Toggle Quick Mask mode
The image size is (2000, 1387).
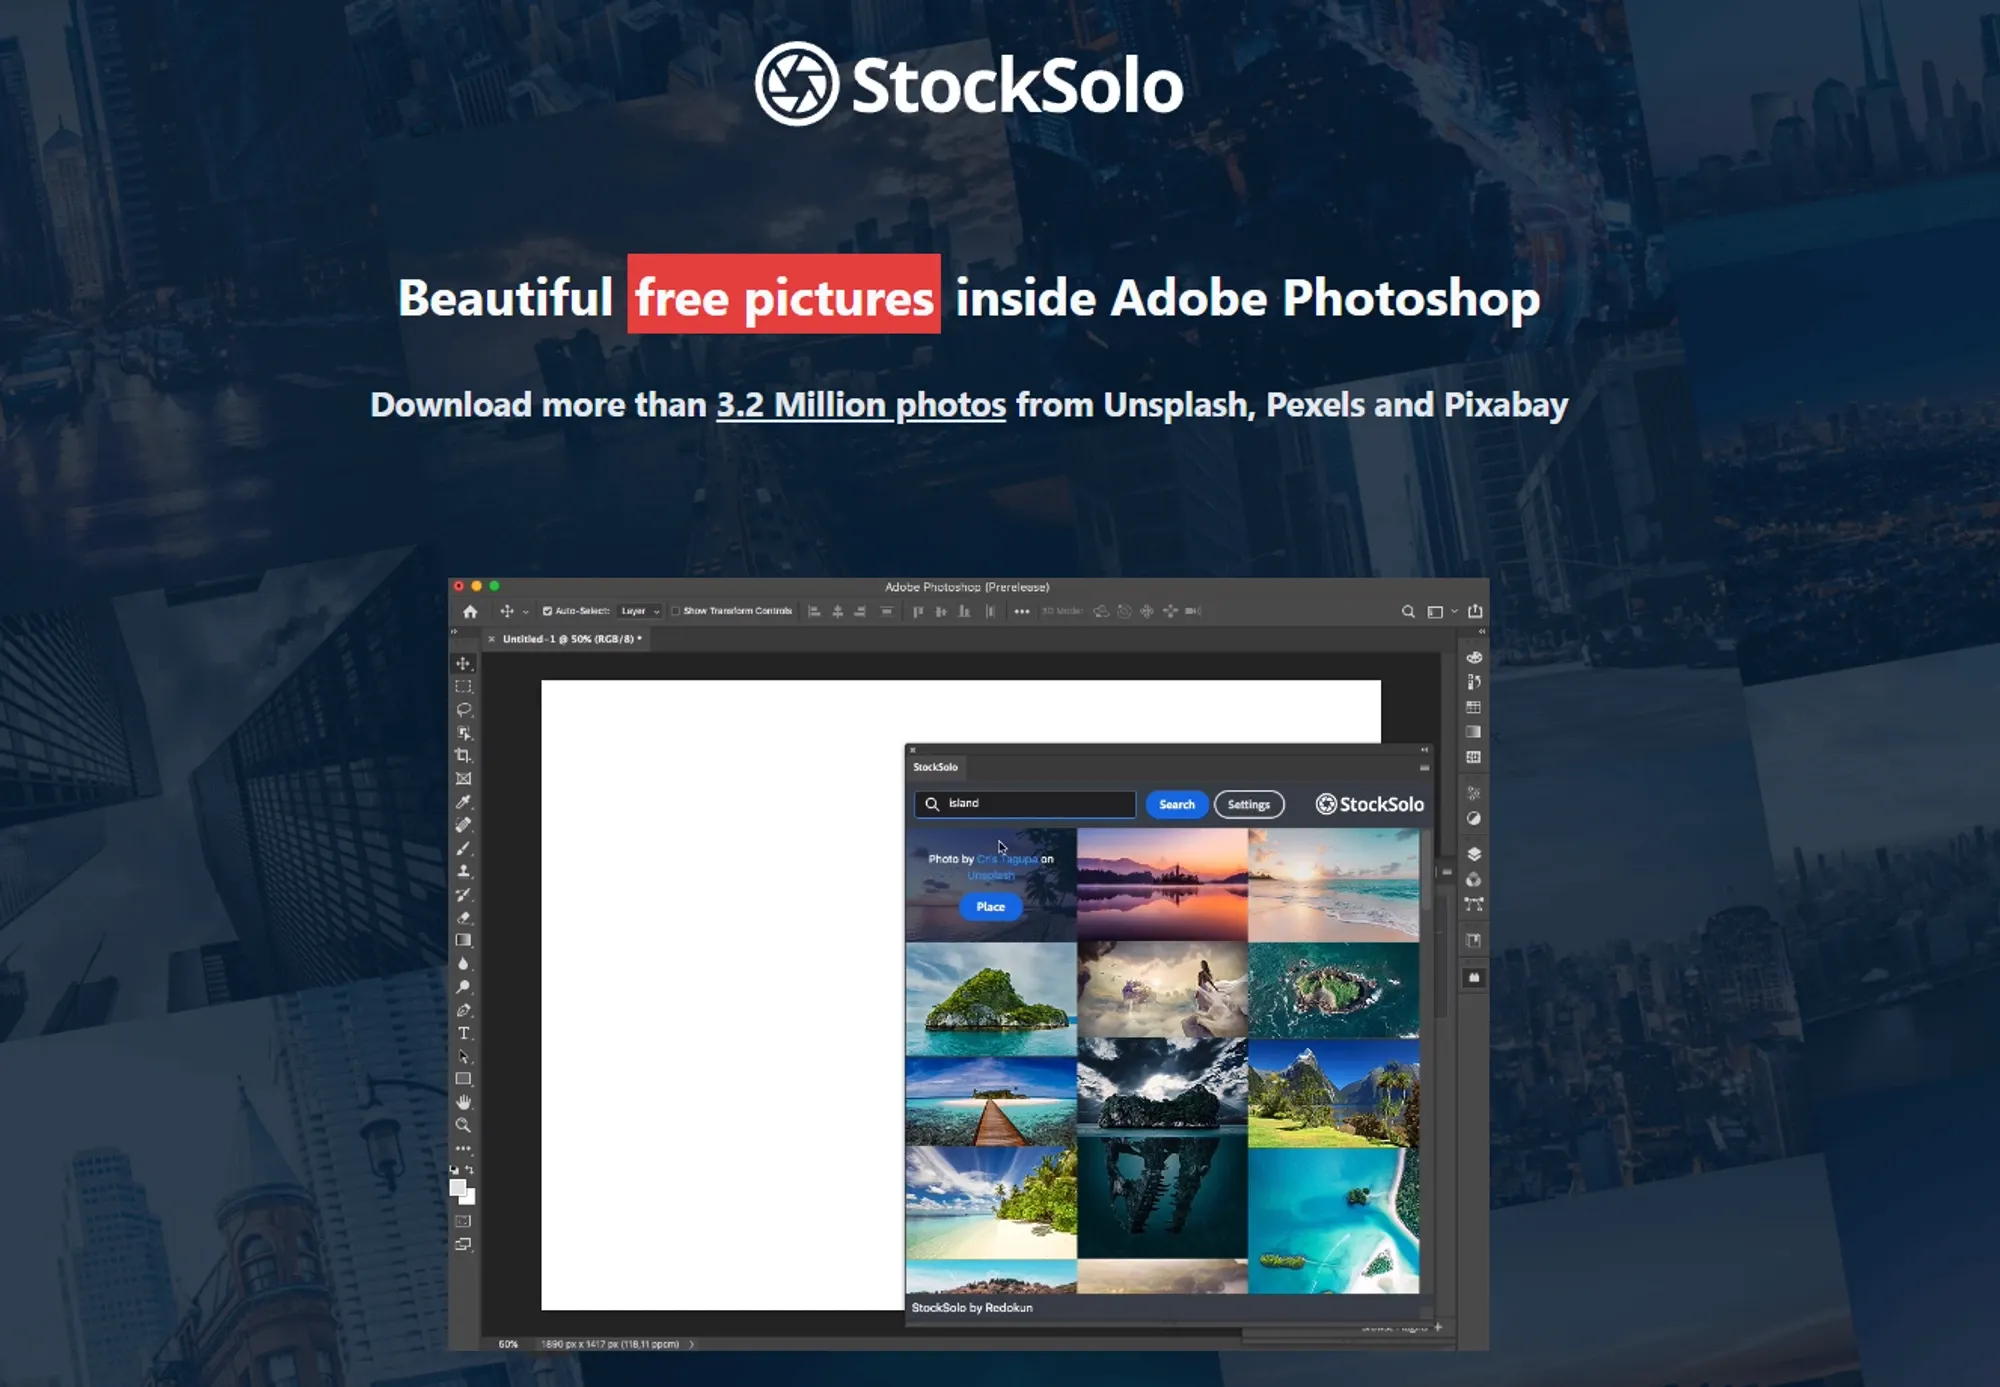pyautogui.click(x=463, y=1221)
